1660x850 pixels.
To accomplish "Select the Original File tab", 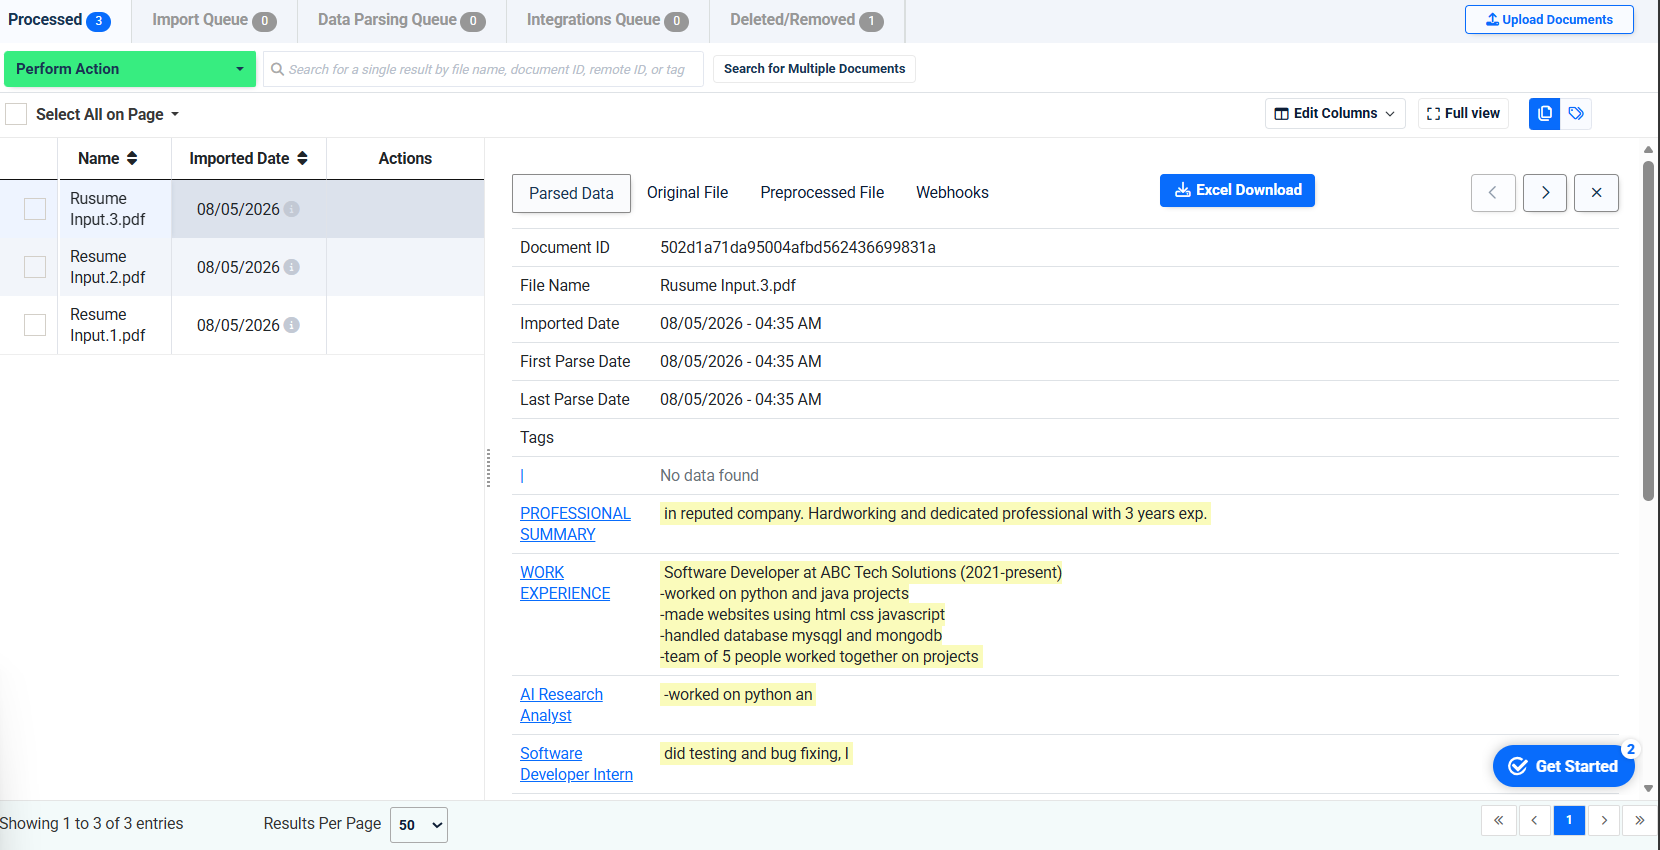I will (687, 193).
